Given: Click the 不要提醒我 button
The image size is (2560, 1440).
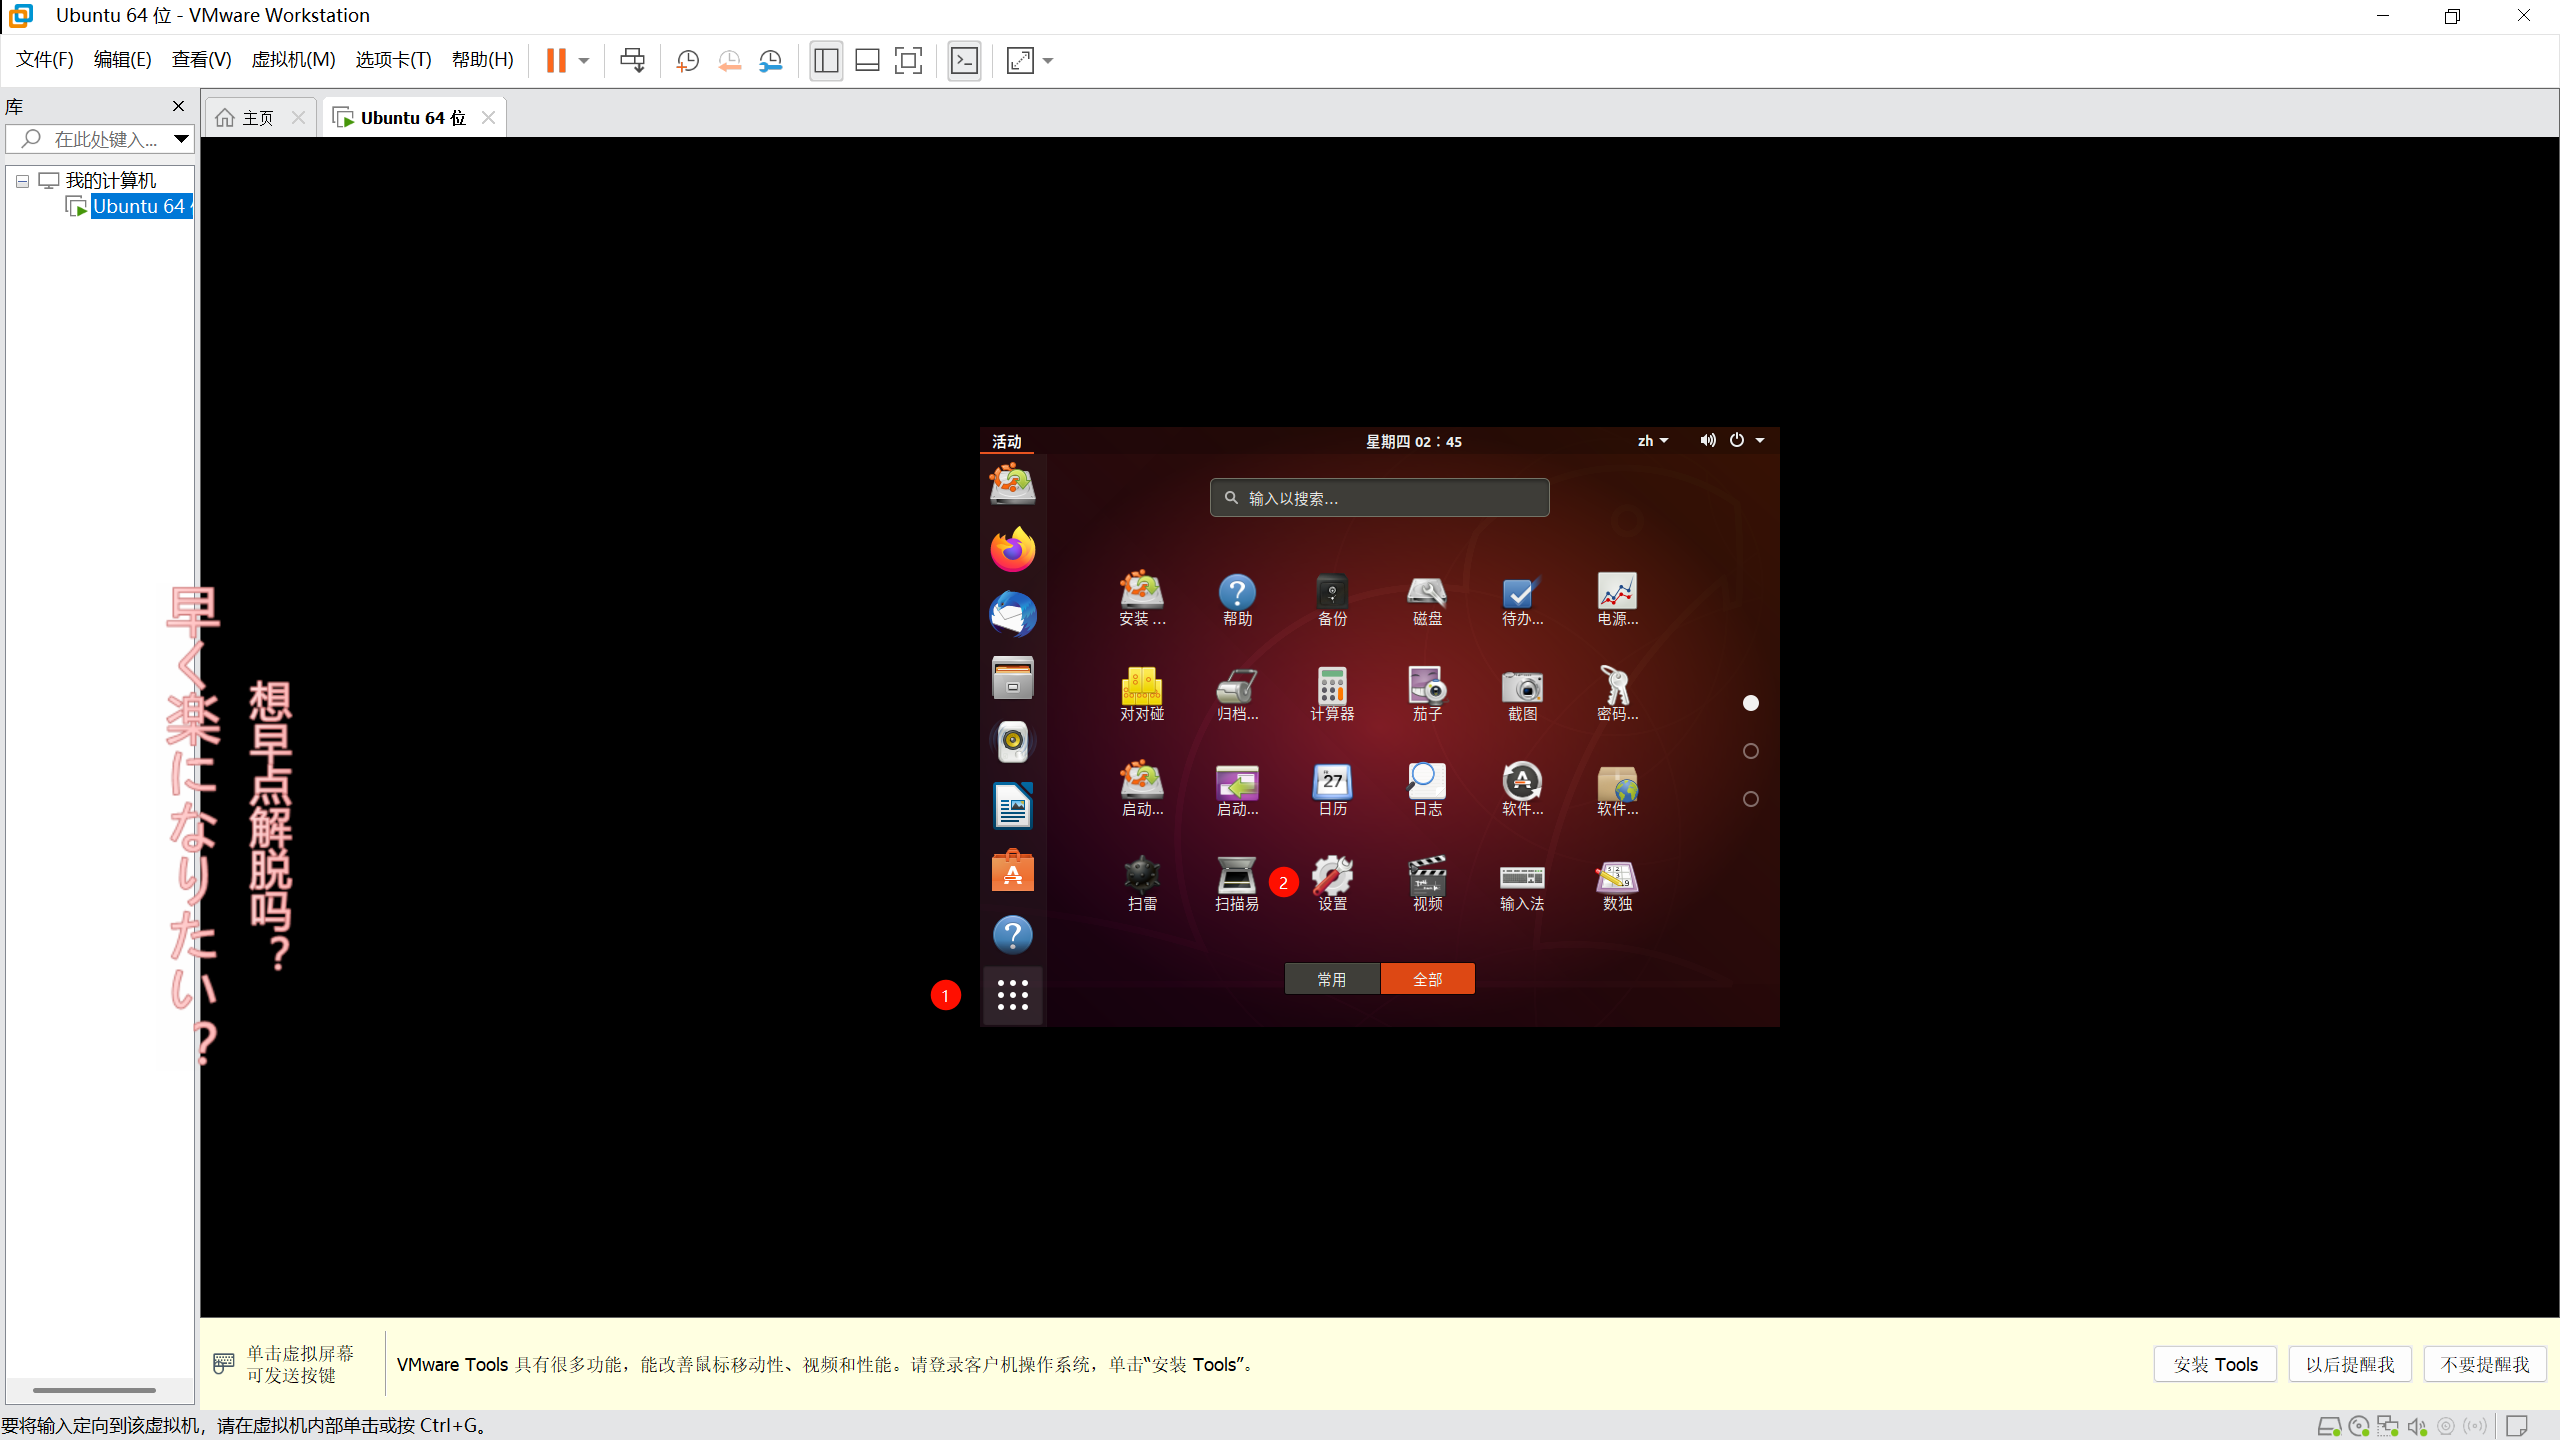Looking at the screenshot, I should pyautogui.click(x=2484, y=1364).
